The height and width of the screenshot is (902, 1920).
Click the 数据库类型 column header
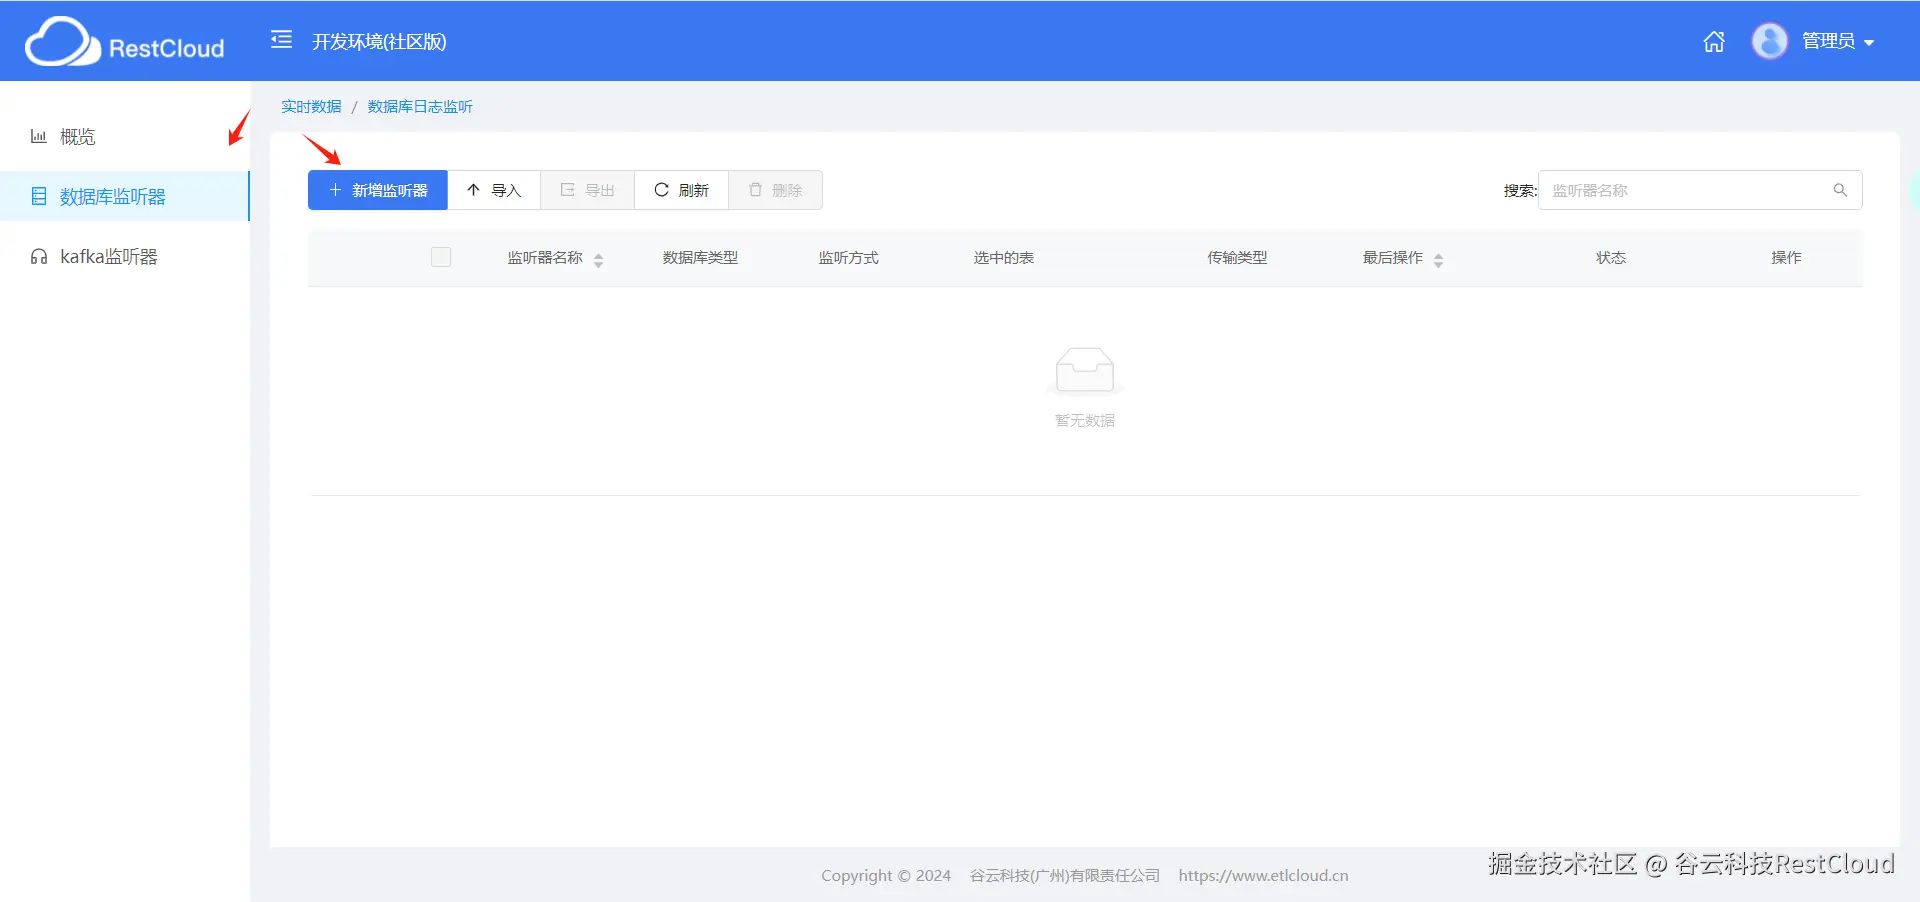(700, 258)
